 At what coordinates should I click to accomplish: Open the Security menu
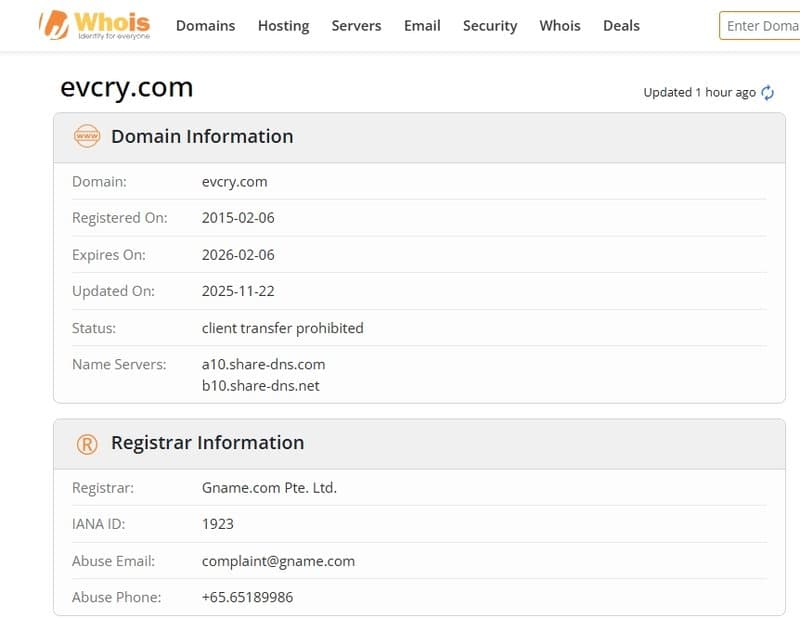point(490,26)
